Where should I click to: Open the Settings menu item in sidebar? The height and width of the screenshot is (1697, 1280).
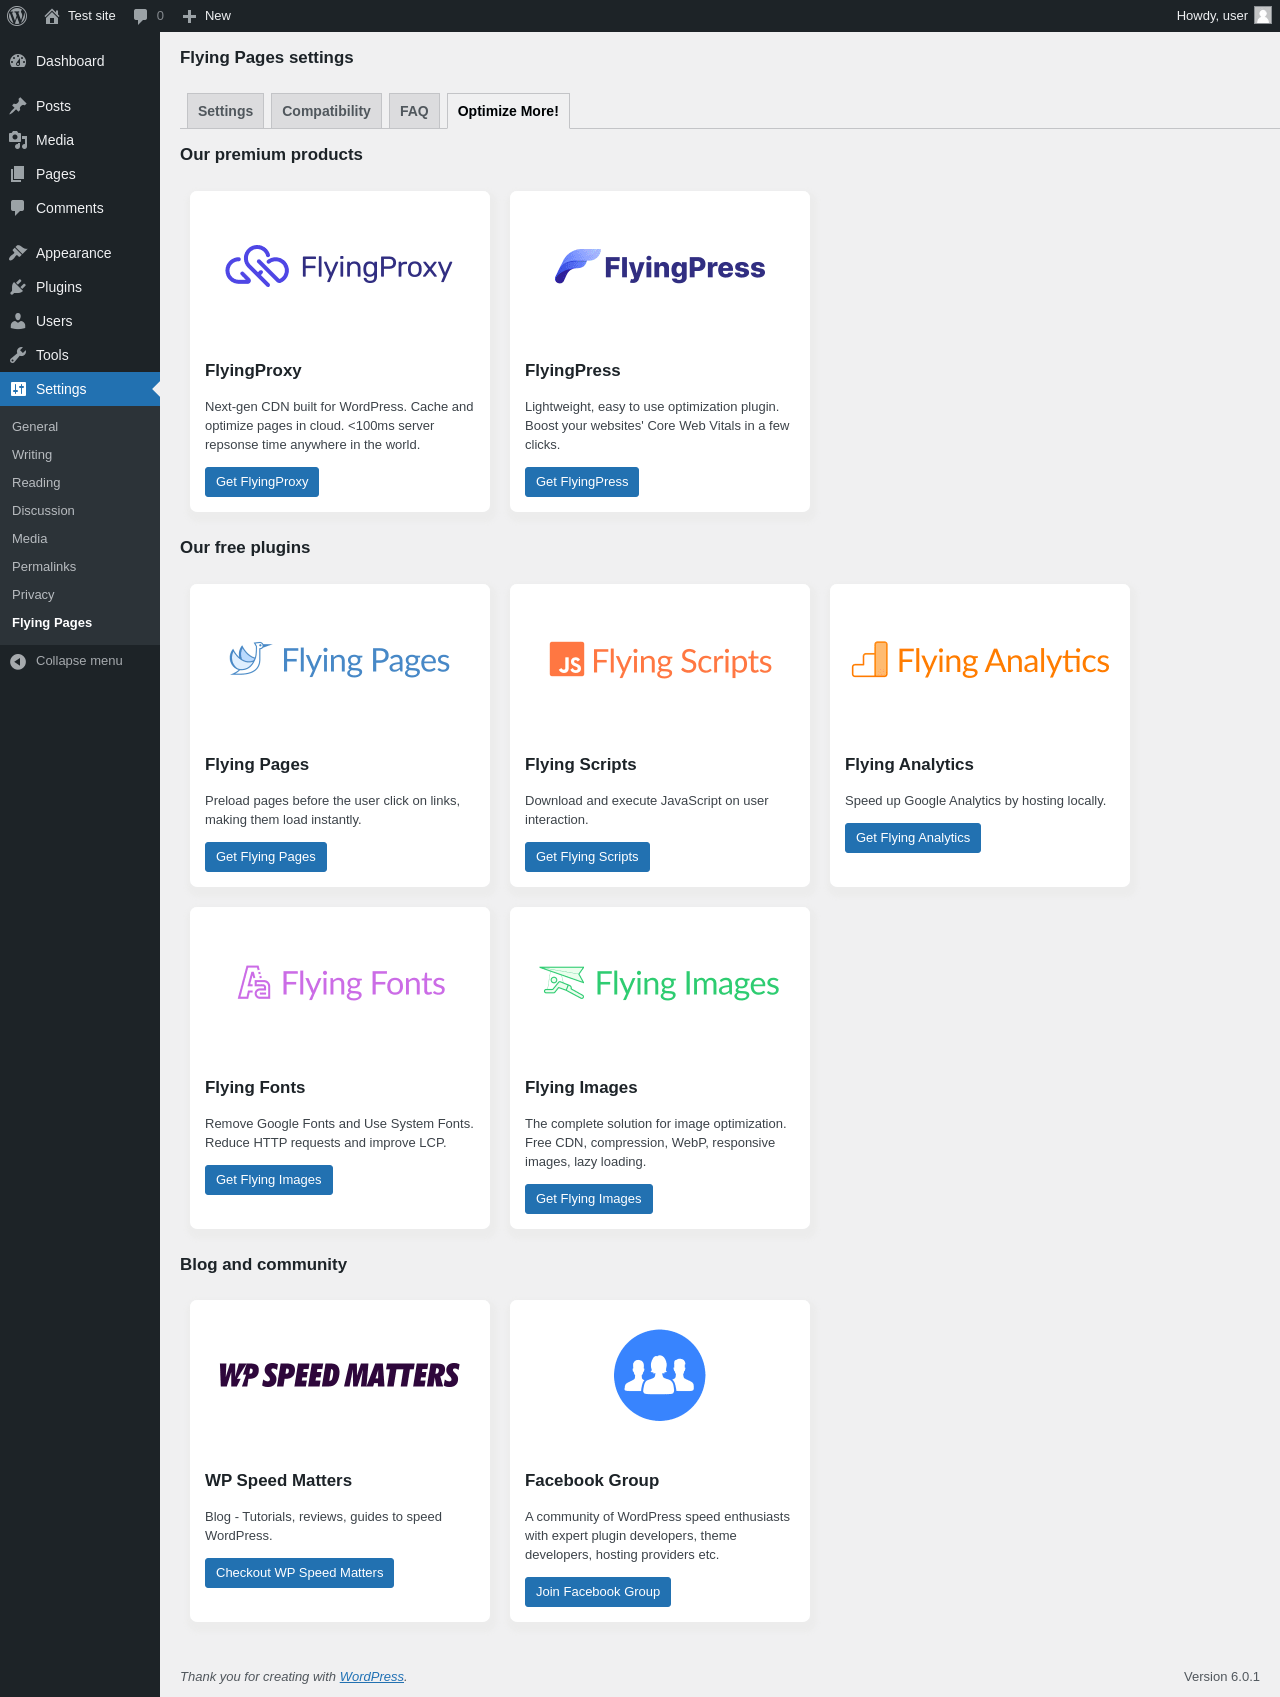[x=80, y=389]
